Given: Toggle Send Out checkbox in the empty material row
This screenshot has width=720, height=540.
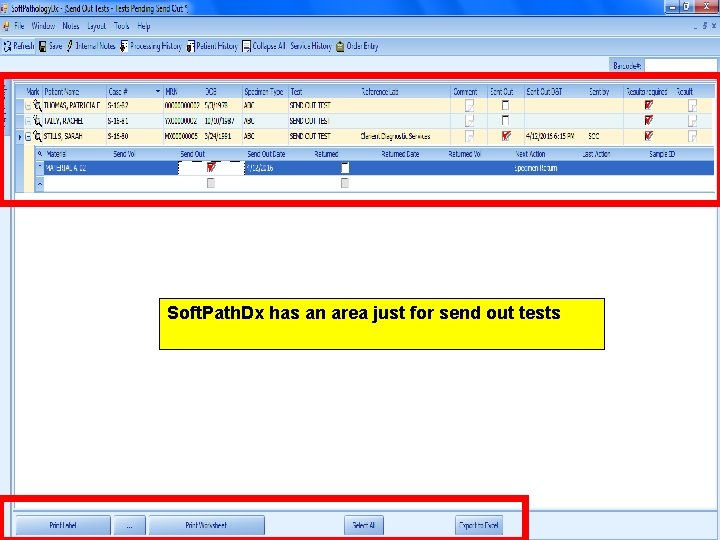Looking at the screenshot, I should point(211,183).
